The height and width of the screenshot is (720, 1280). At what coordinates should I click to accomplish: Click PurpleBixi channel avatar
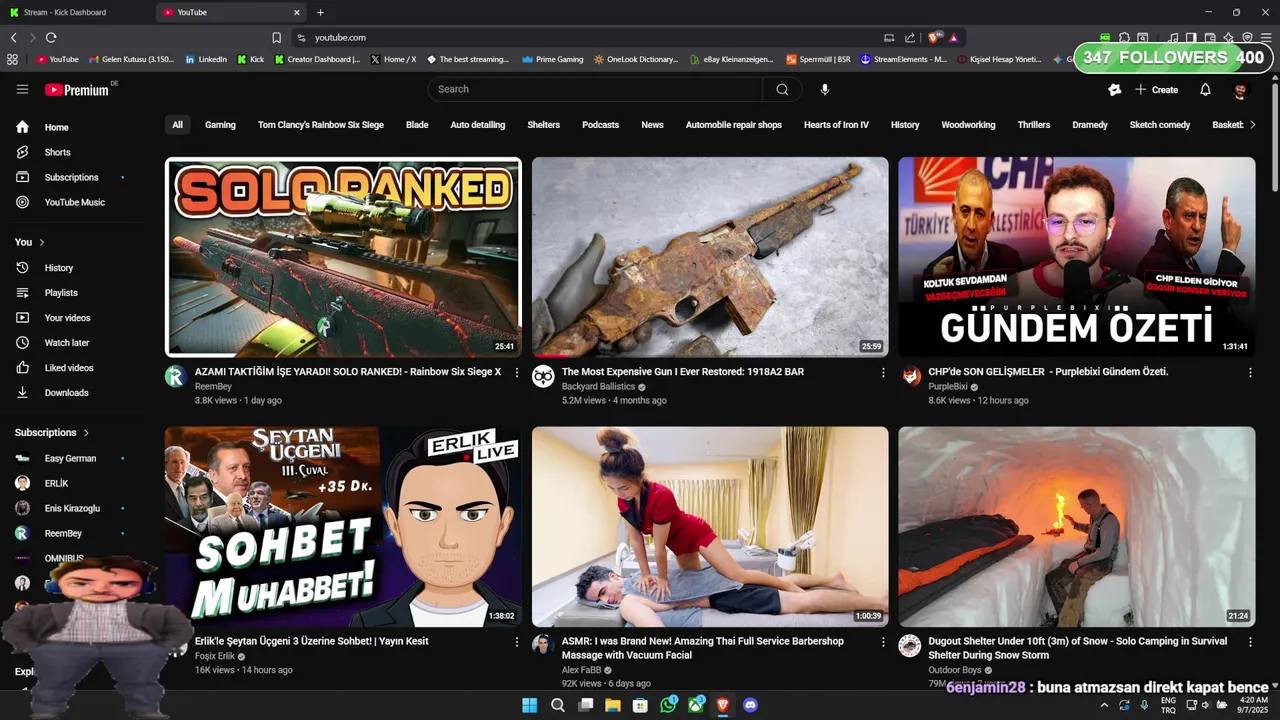tap(910, 376)
